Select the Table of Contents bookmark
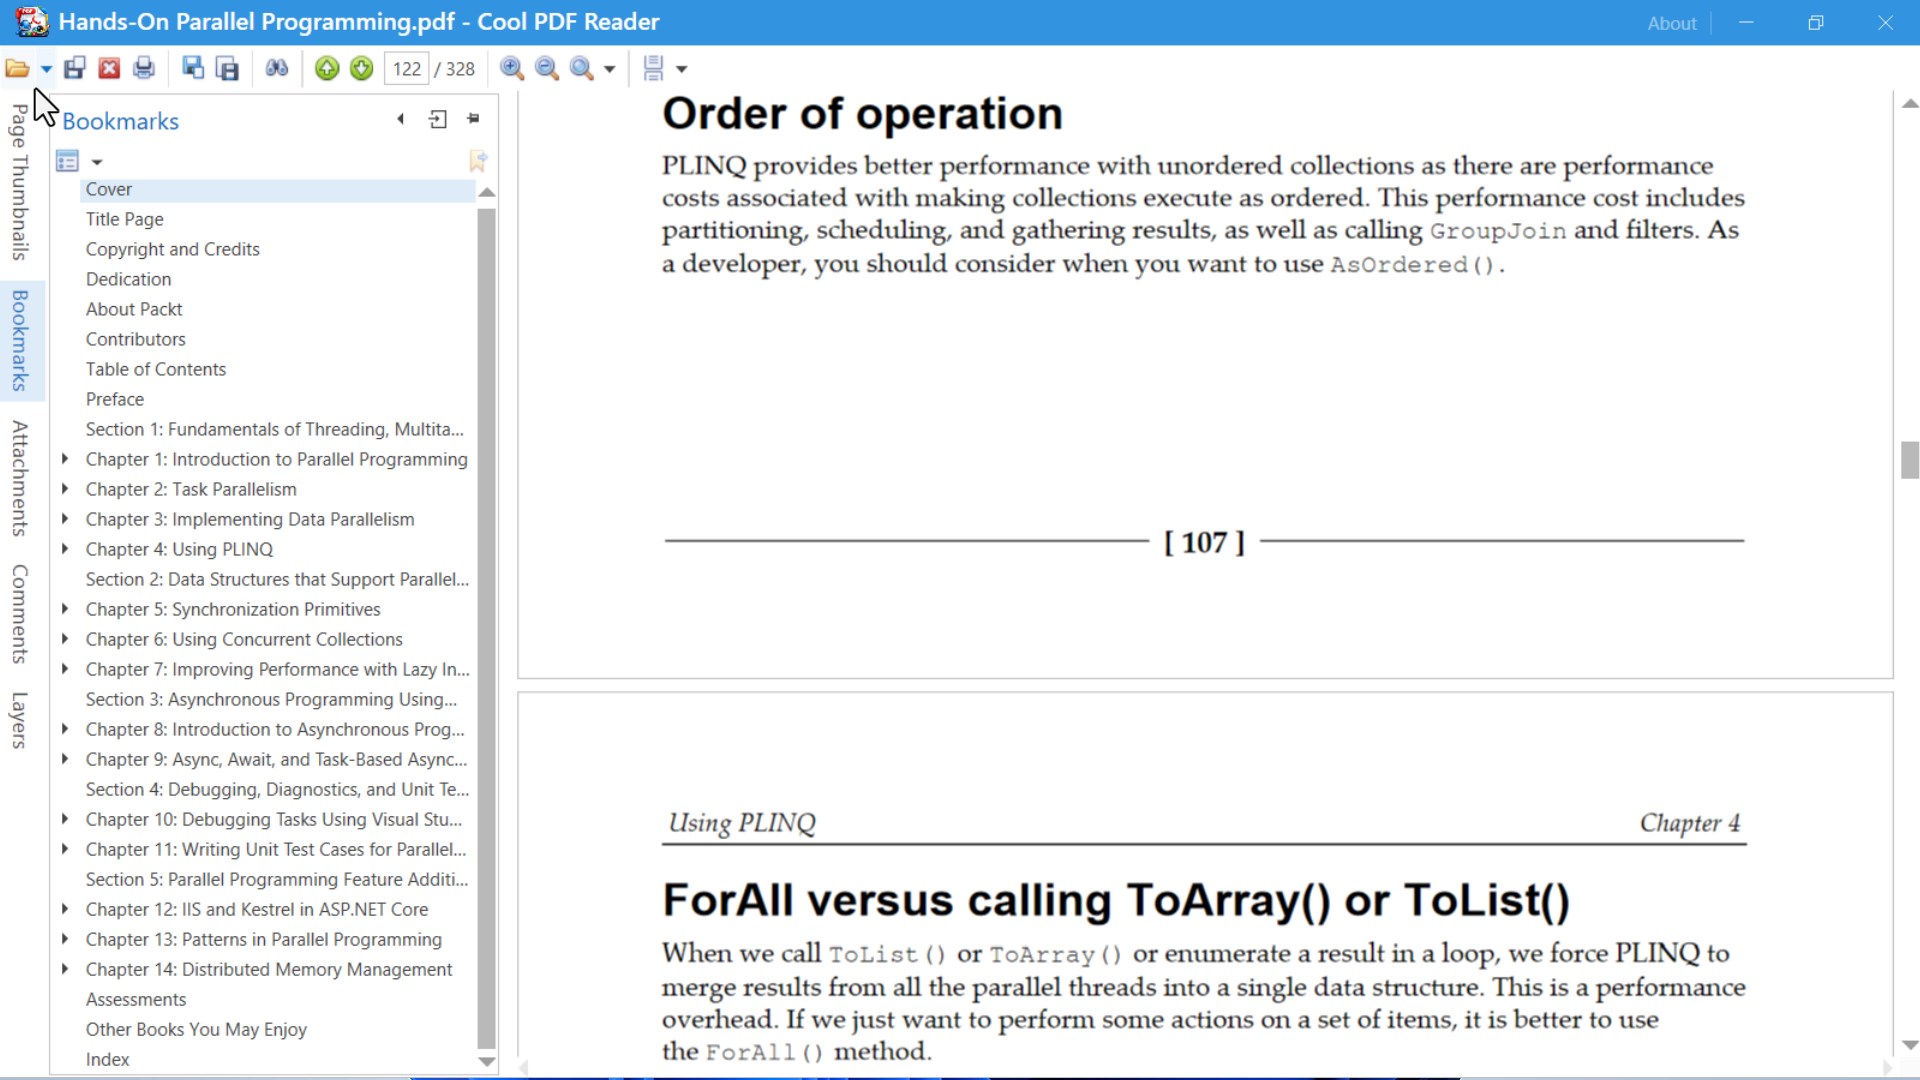This screenshot has width=1920, height=1080. [156, 369]
